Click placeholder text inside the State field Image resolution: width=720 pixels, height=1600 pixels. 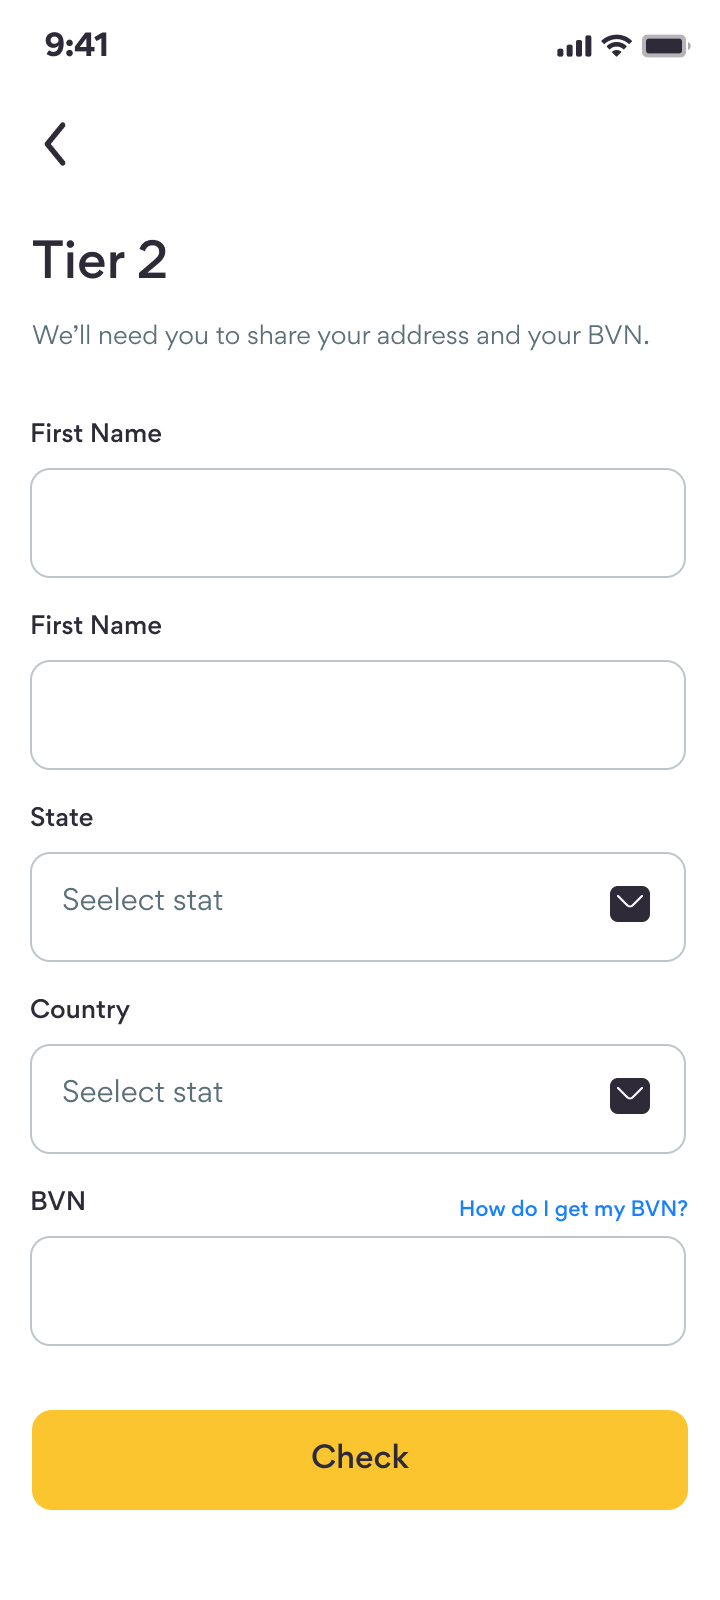[143, 900]
